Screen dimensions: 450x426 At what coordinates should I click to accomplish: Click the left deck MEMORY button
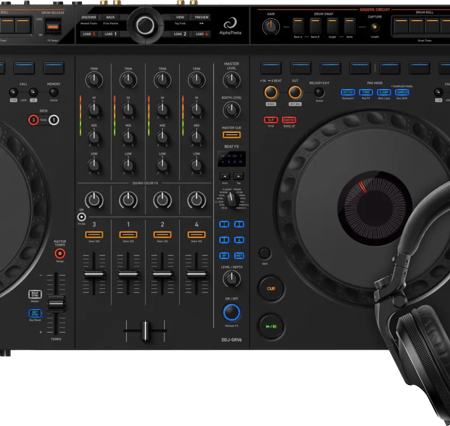coord(54,92)
